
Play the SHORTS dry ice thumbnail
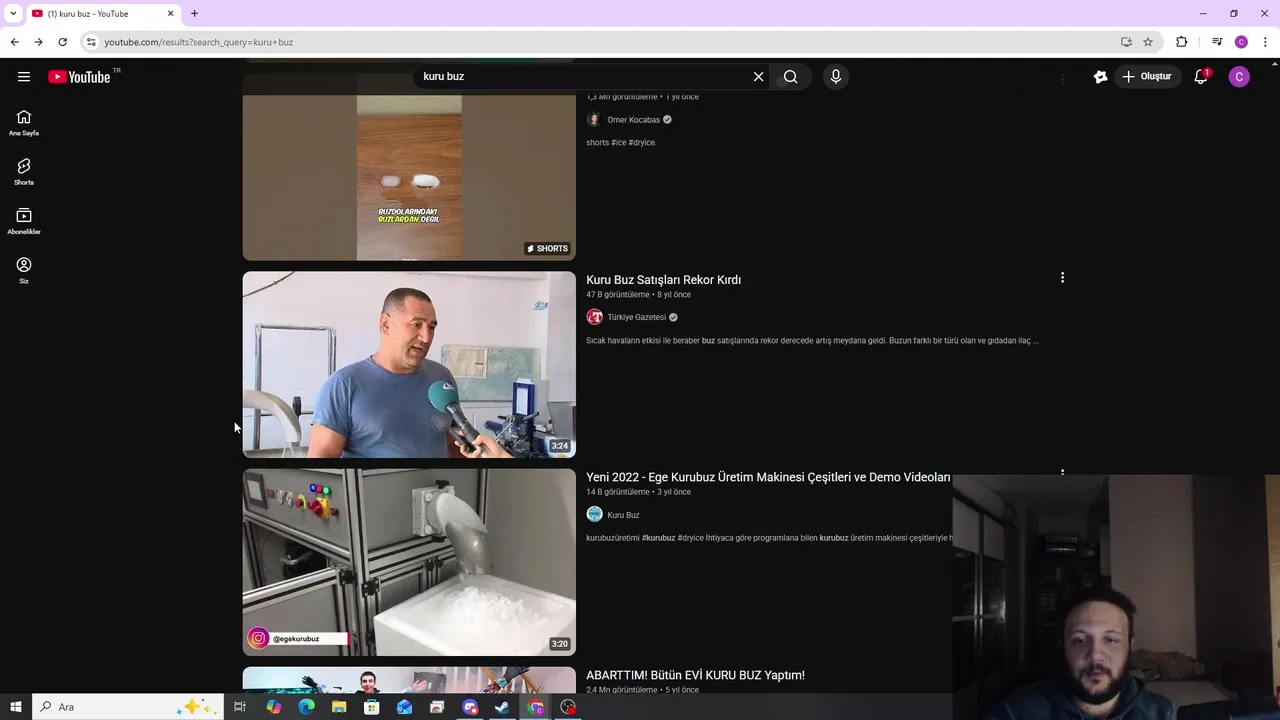[x=409, y=177]
